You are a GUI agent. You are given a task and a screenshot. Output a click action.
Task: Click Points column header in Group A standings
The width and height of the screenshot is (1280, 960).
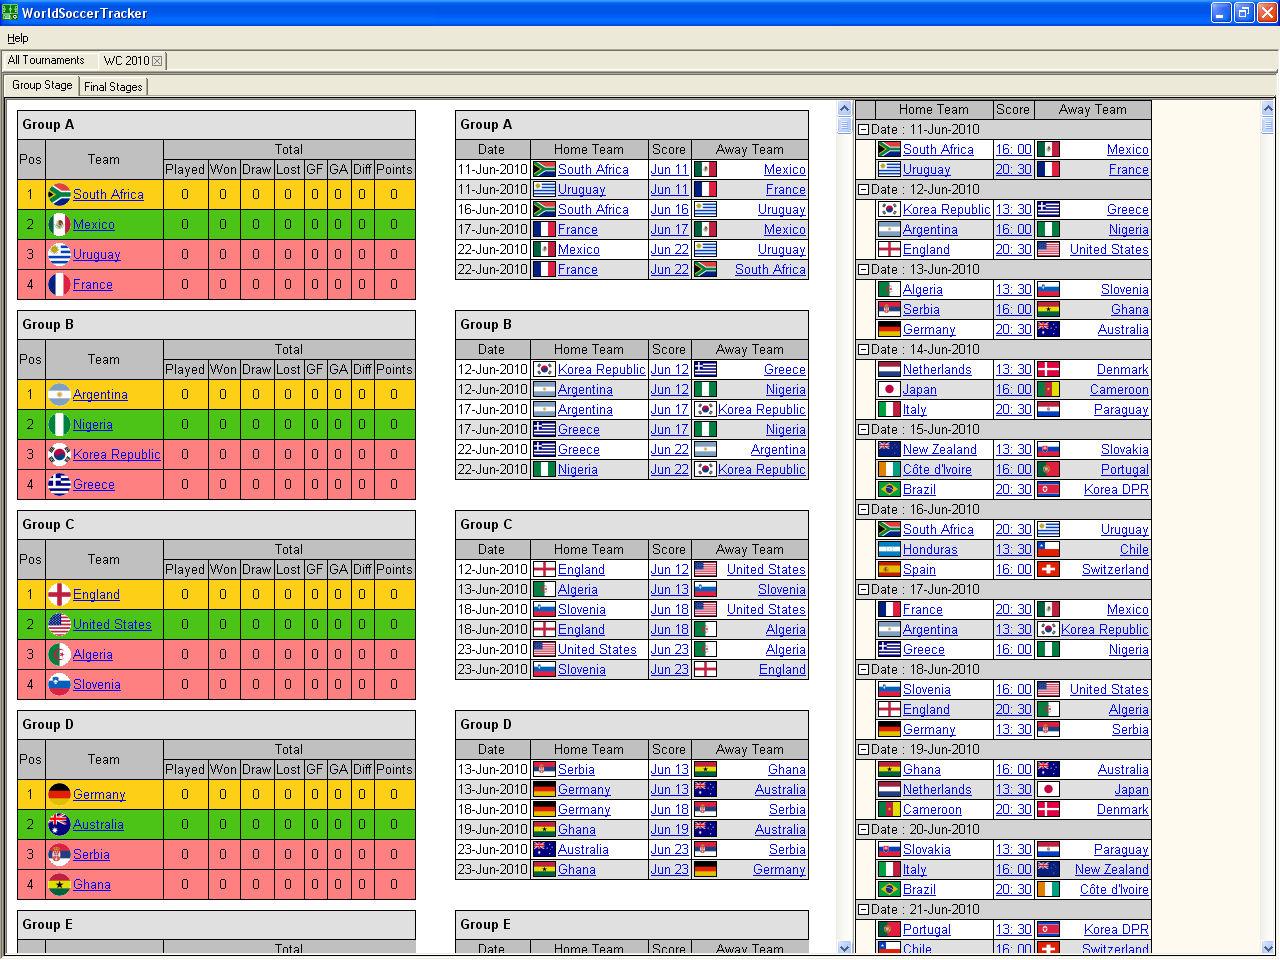(x=394, y=169)
